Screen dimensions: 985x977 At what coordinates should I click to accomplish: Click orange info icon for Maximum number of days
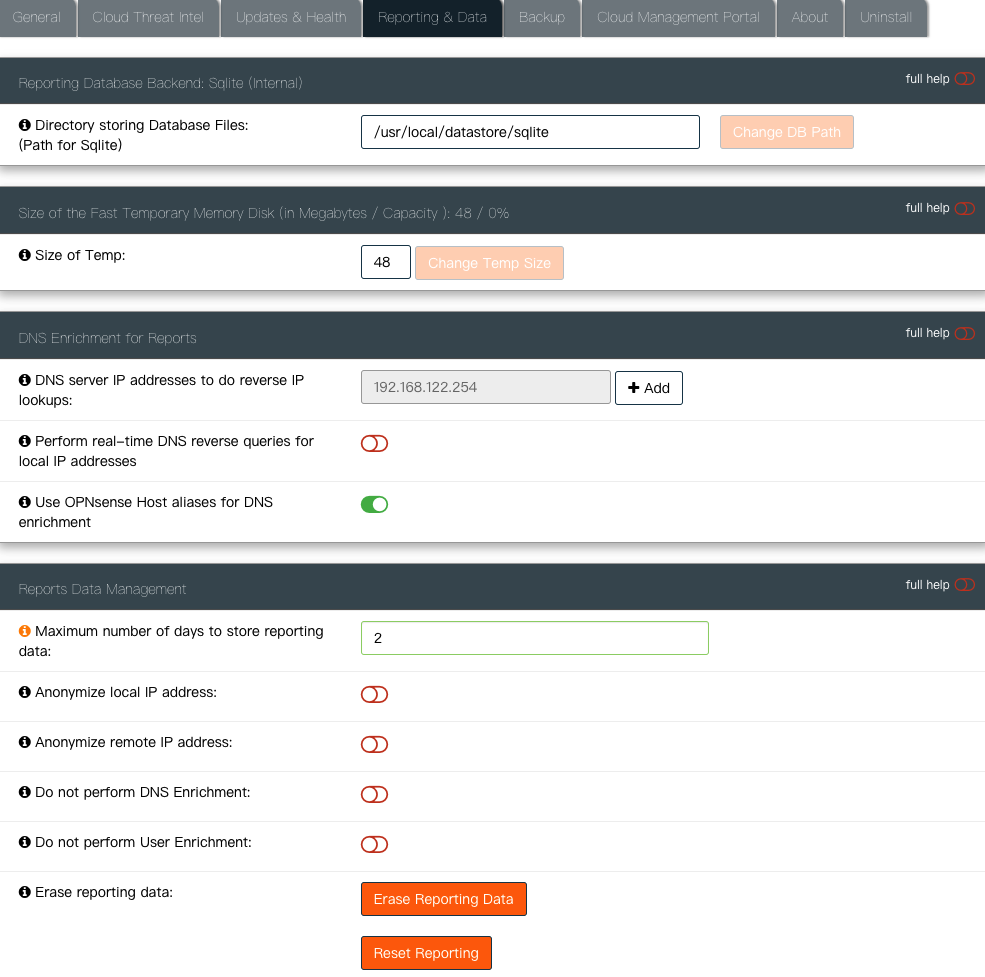(x=25, y=632)
